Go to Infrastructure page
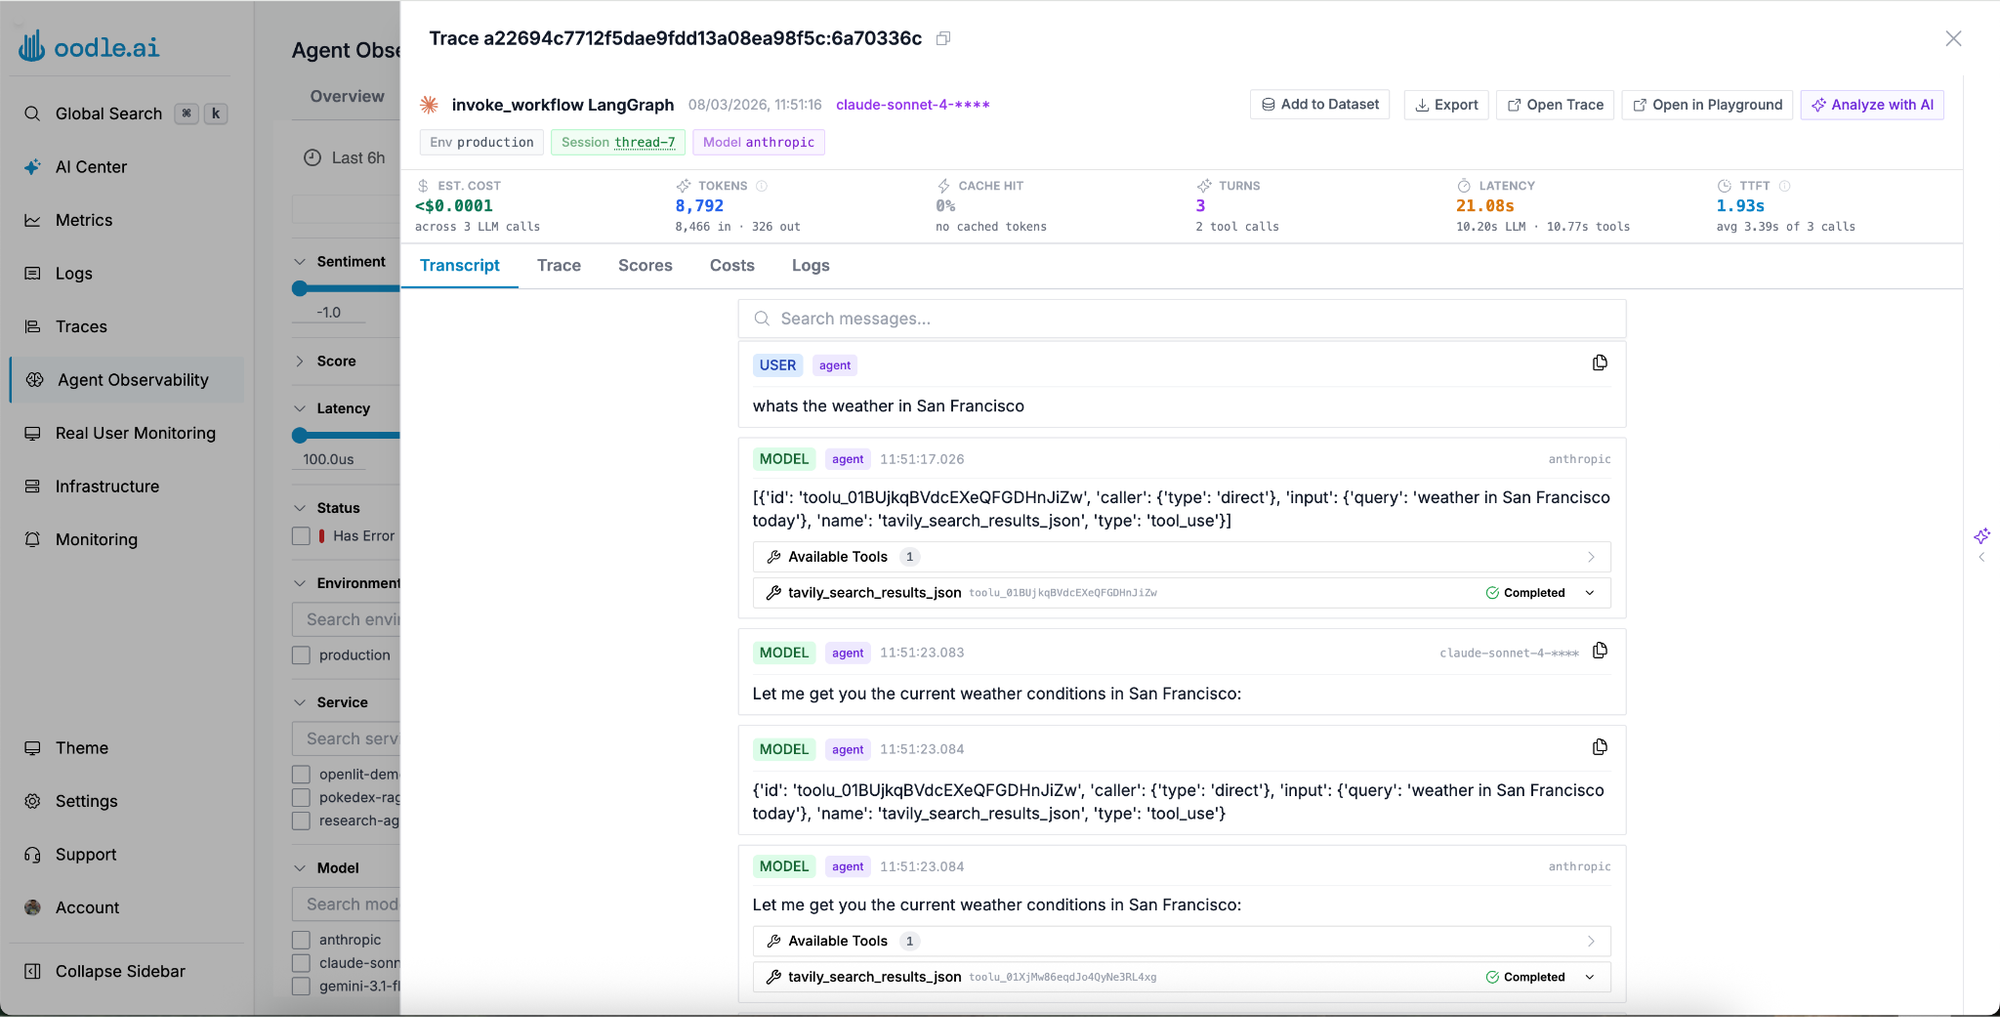The height and width of the screenshot is (1017, 2000). coord(107,486)
